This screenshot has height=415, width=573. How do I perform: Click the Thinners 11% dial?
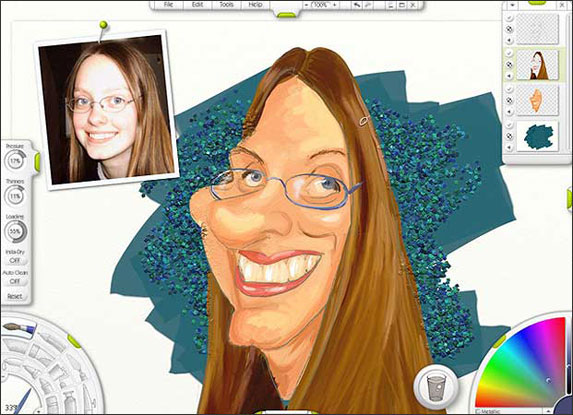15,196
